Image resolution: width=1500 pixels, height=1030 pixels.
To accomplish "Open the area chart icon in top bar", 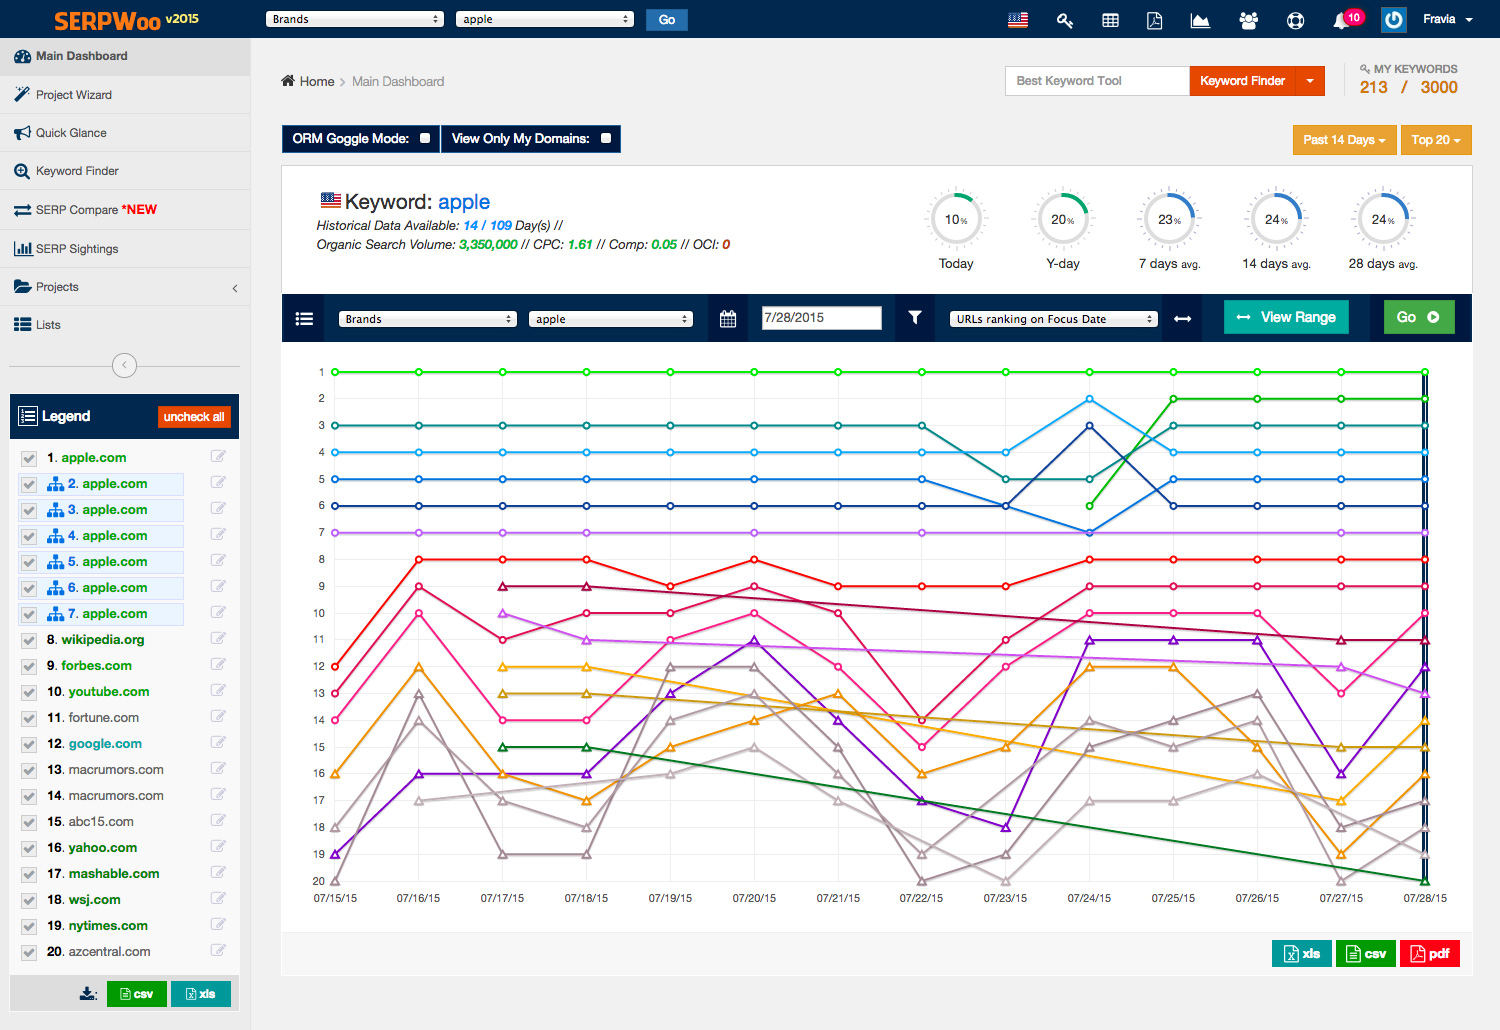I will 1200,20.
